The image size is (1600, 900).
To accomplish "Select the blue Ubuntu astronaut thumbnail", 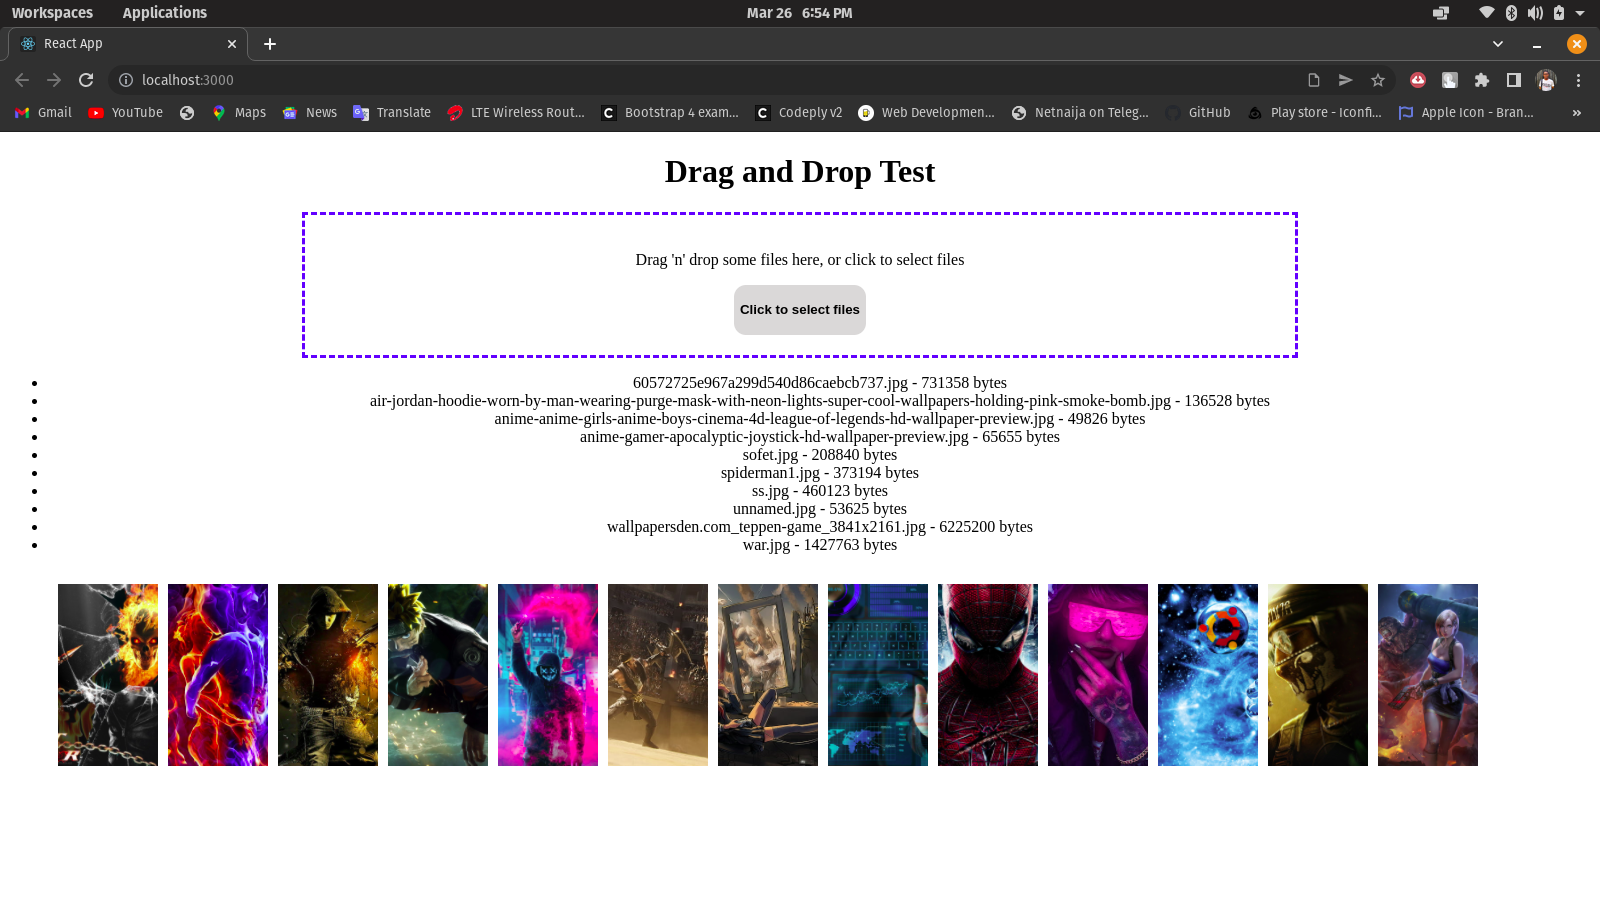I will [1208, 675].
